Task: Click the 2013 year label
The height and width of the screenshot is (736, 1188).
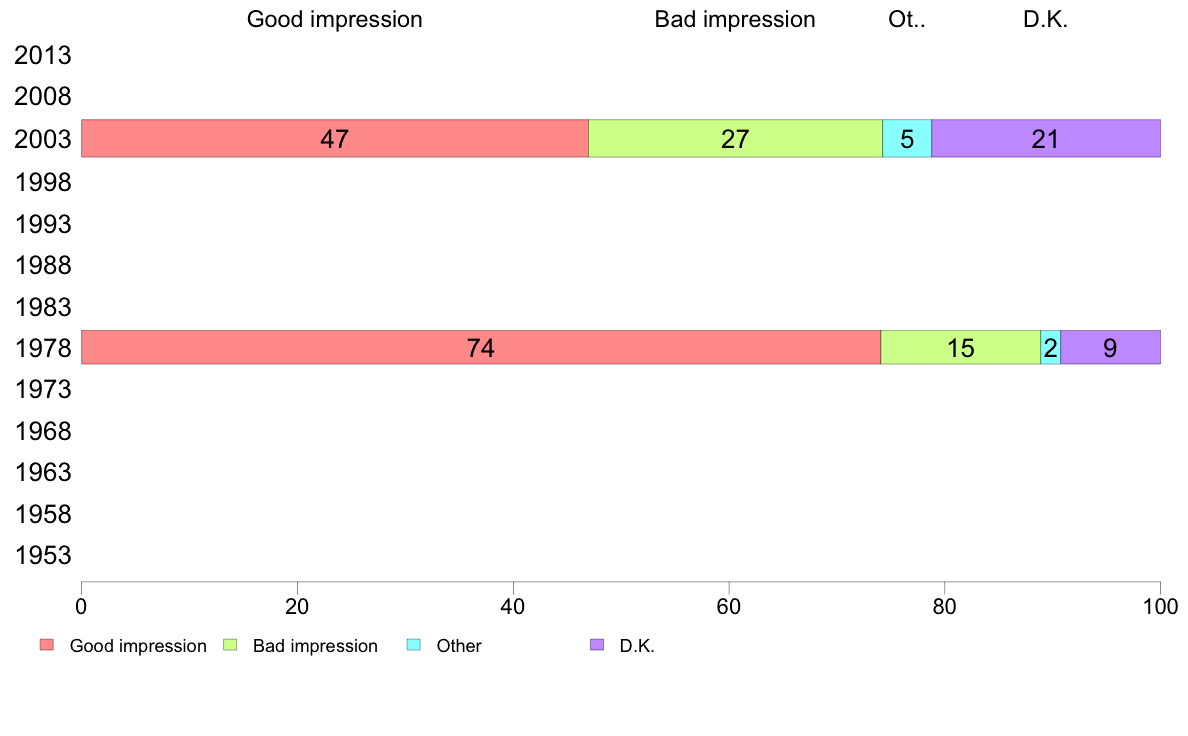Action: (43, 56)
